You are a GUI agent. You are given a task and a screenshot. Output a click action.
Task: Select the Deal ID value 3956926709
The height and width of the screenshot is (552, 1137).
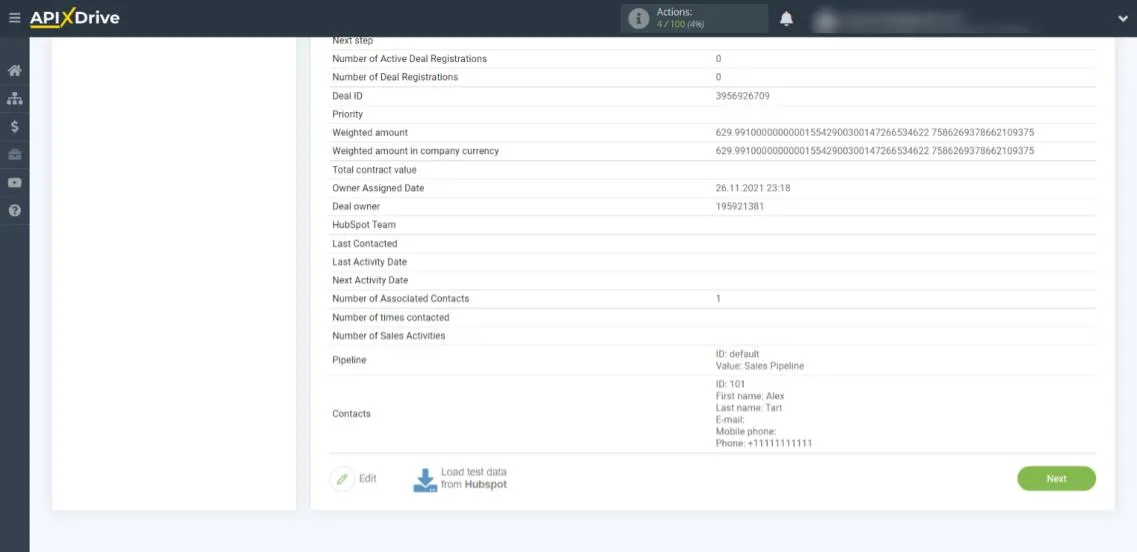(x=742, y=96)
